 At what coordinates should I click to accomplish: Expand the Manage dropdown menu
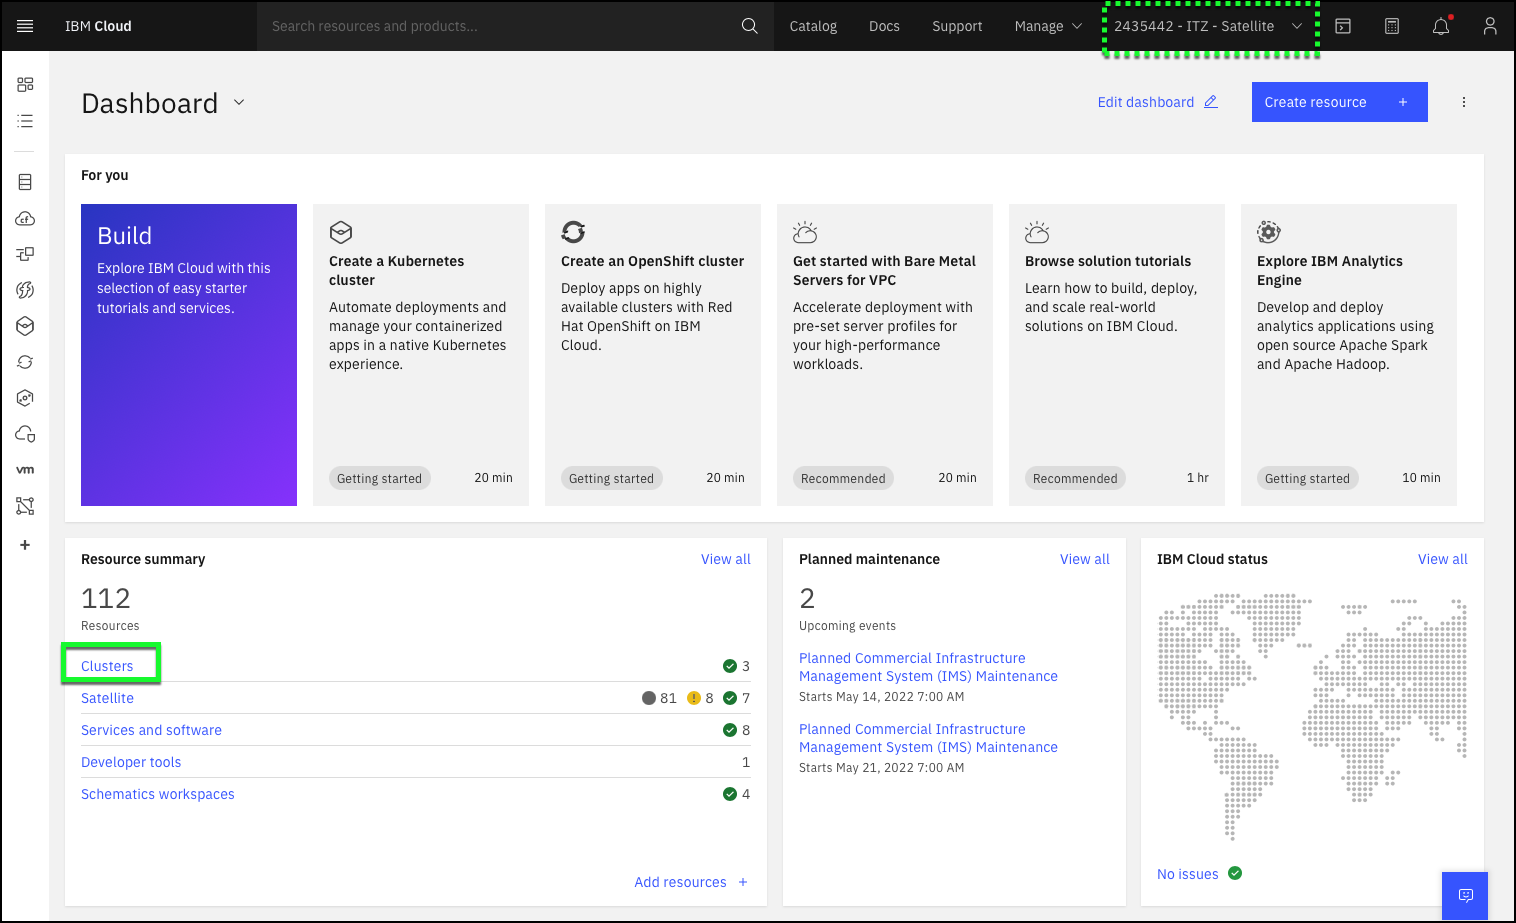coord(1047,26)
